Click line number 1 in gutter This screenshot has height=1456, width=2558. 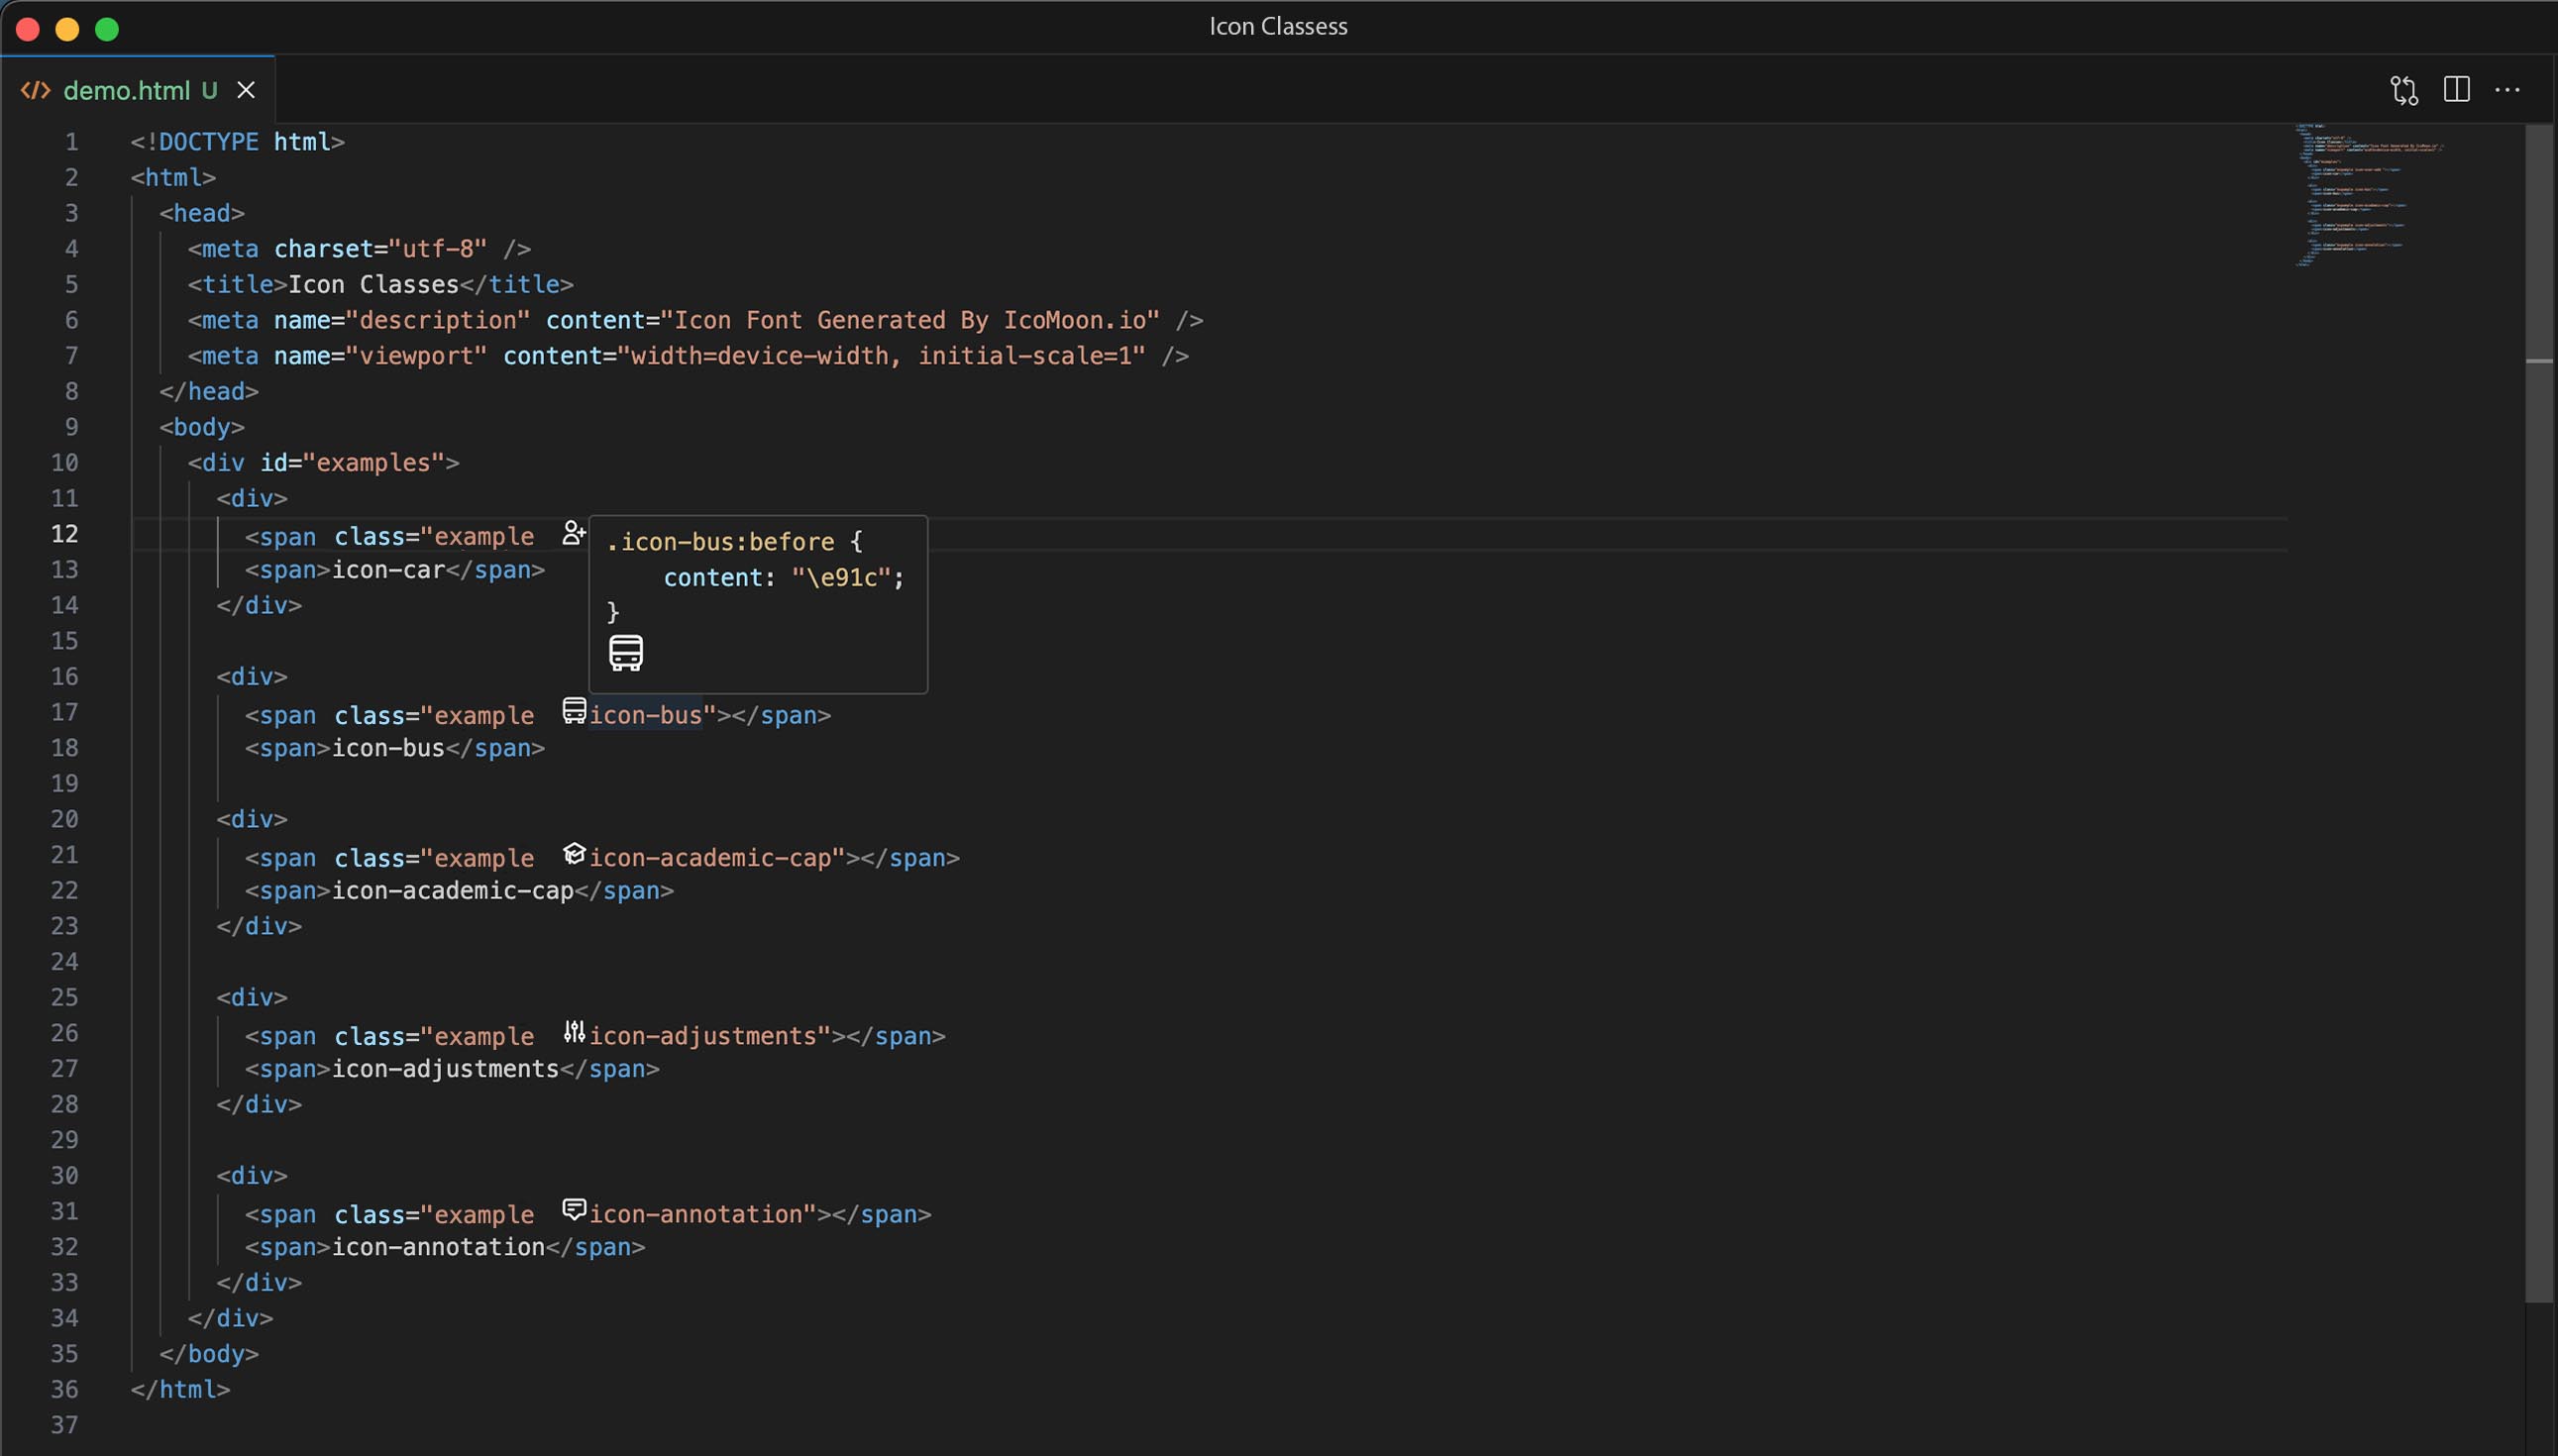(72, 142)
